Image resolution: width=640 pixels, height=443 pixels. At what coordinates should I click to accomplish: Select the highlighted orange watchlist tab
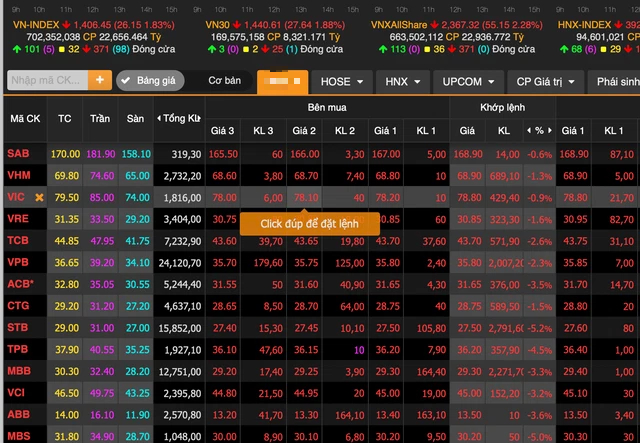(282, 81)
